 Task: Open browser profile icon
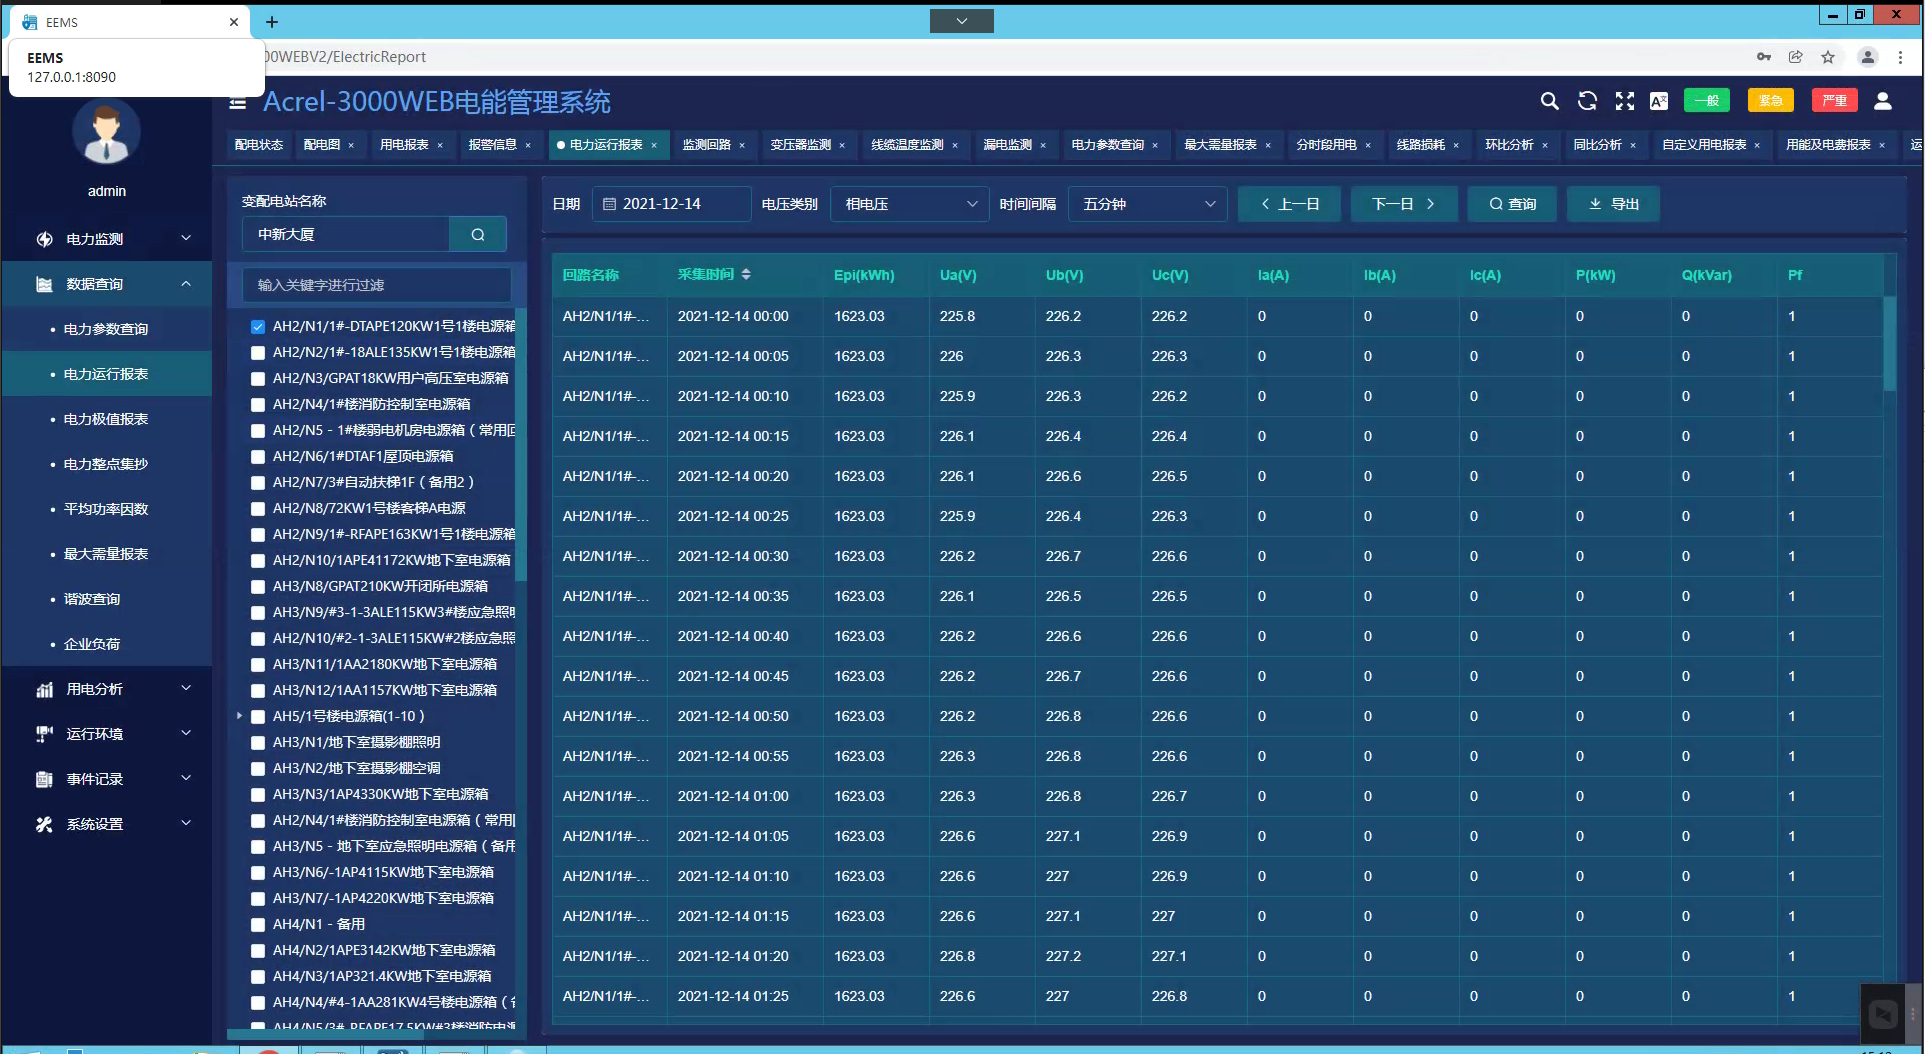point(1867,57)
